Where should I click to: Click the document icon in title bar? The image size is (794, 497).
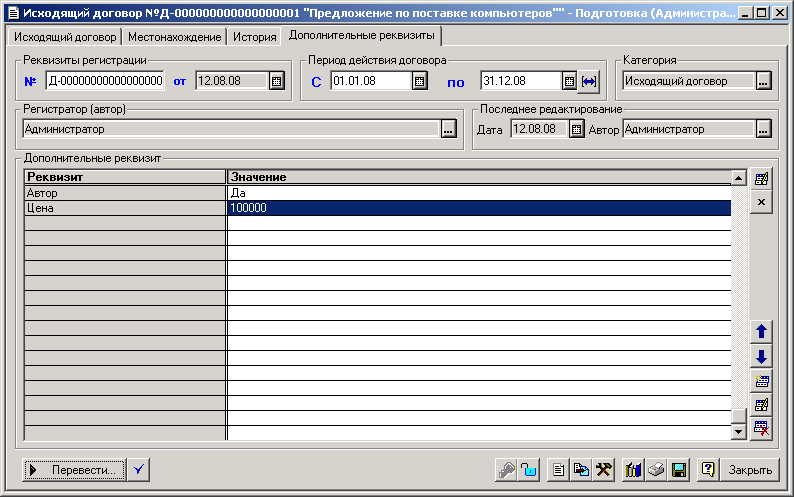[x=14, y=13]
